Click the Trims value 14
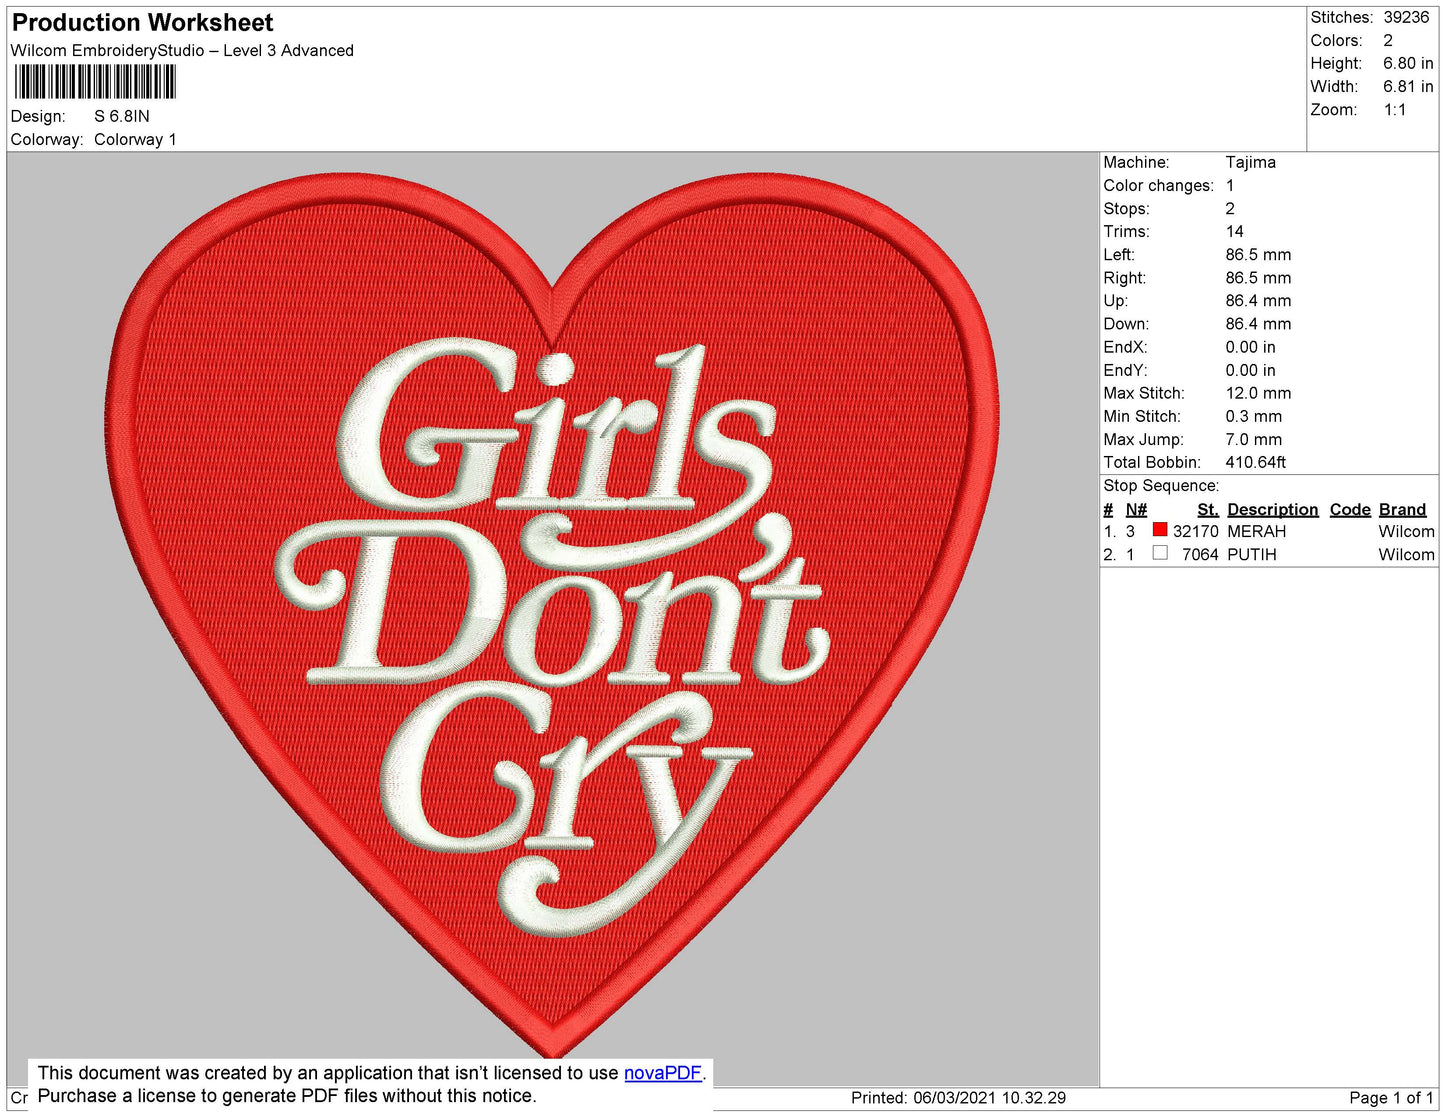Viewport: 1445px width, 1117px height. click(1235, 231)
